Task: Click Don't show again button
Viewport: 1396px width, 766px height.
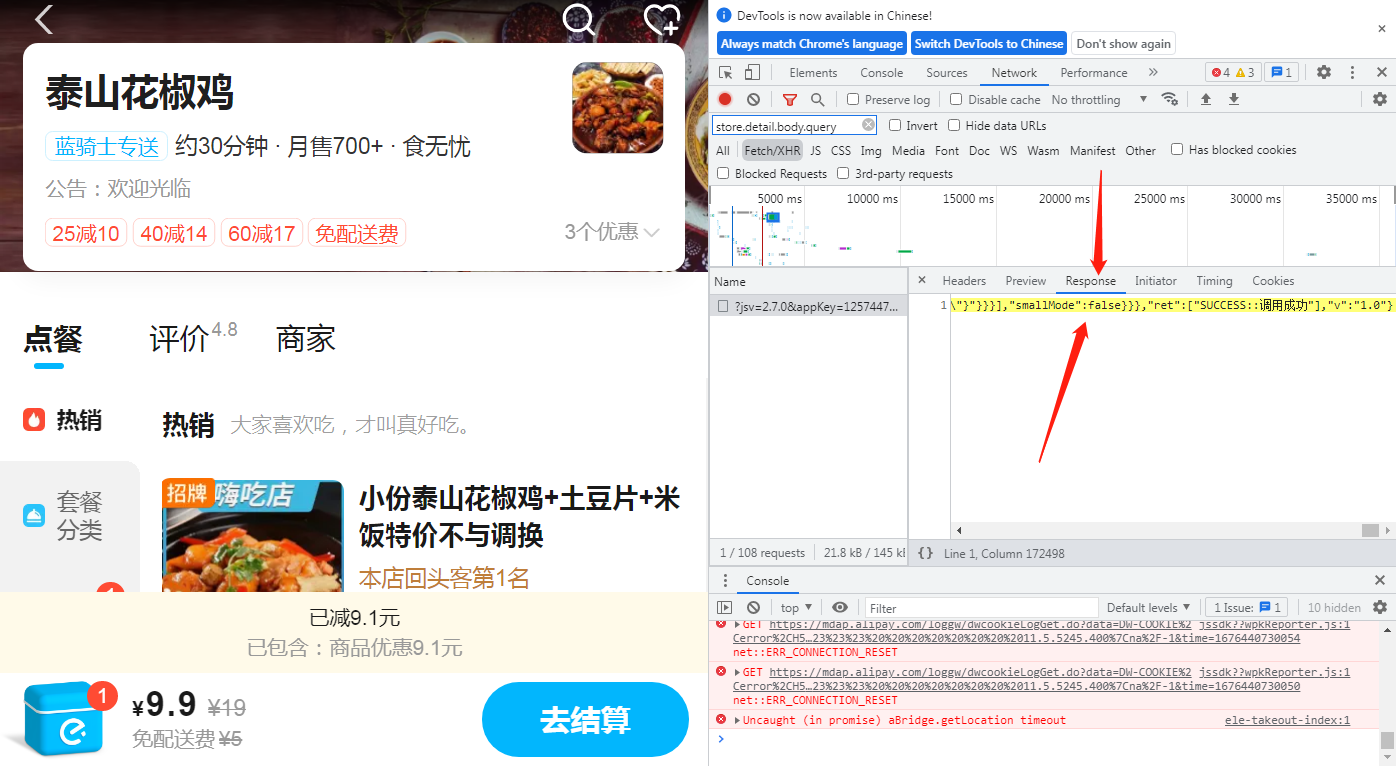Action: pyautogui.click(x=1123, y=44)
